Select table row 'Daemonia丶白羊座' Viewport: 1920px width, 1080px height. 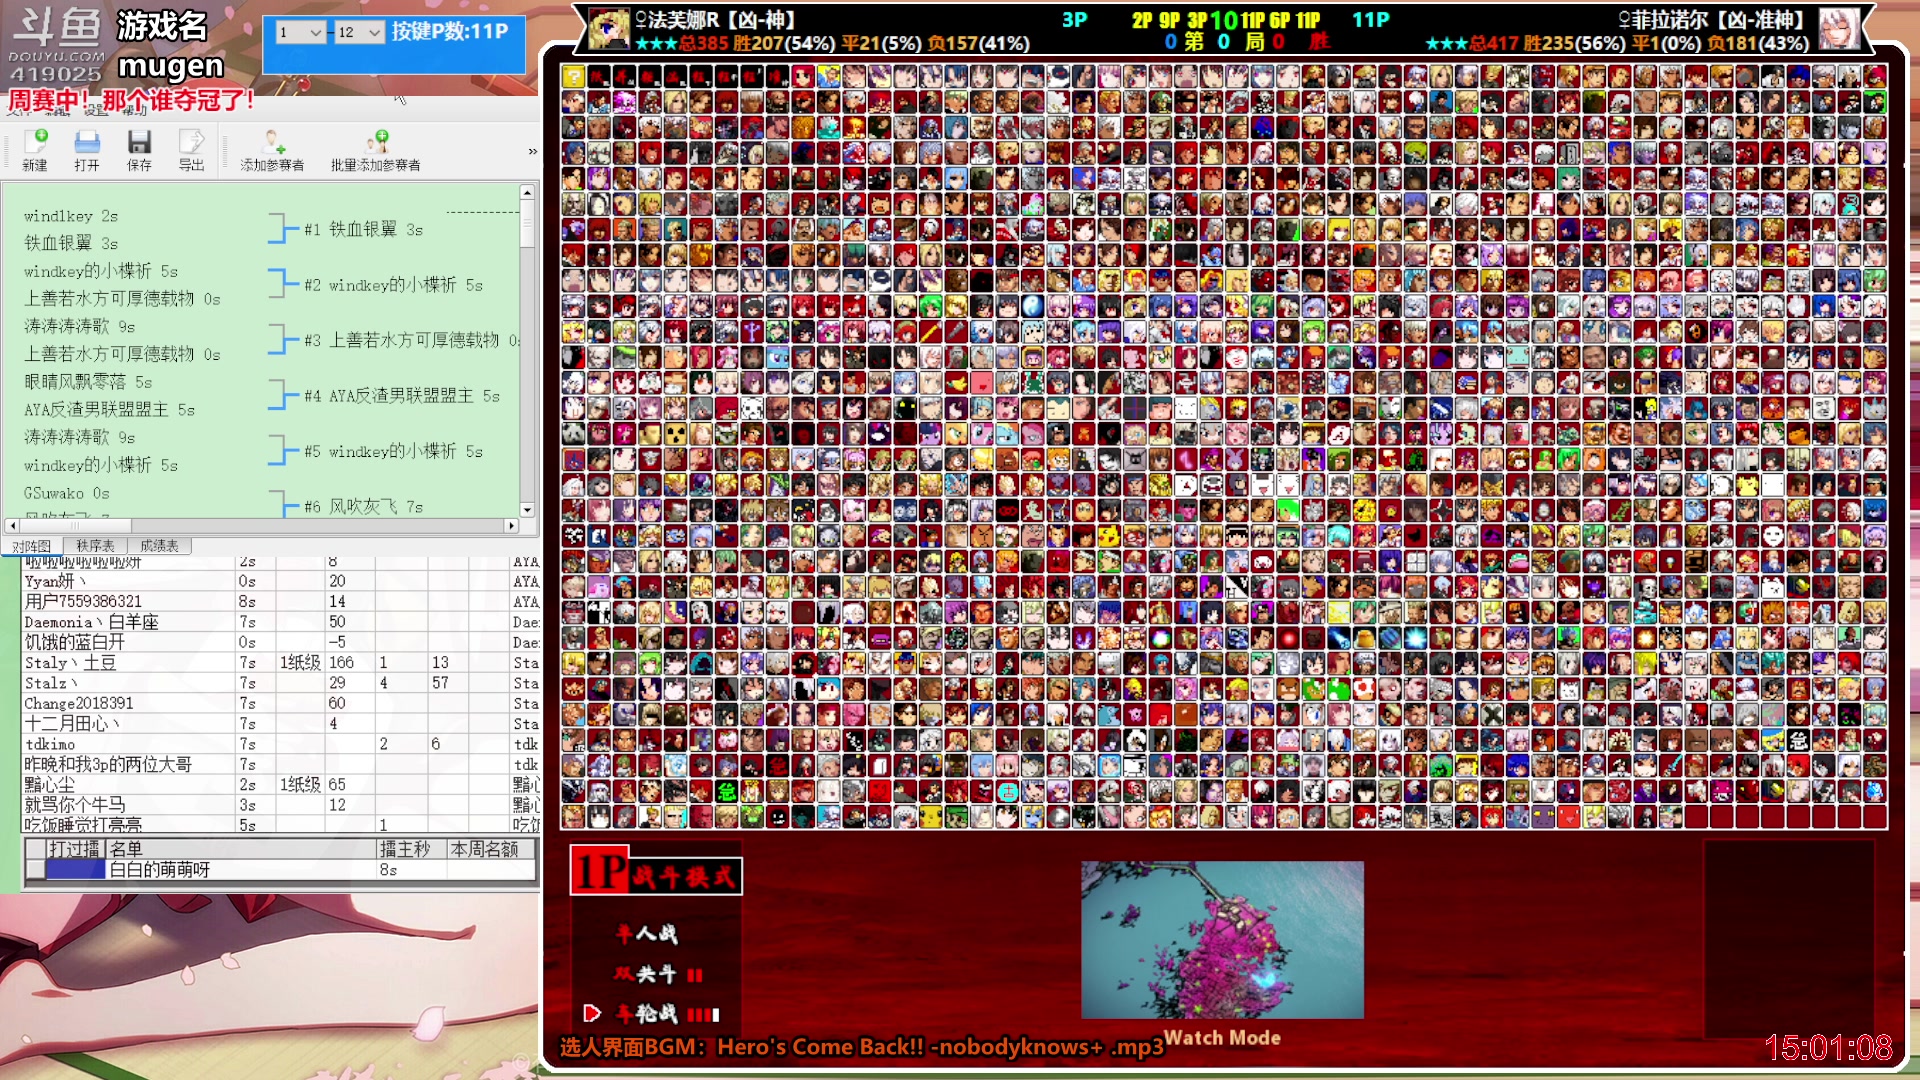pos(280,622)
